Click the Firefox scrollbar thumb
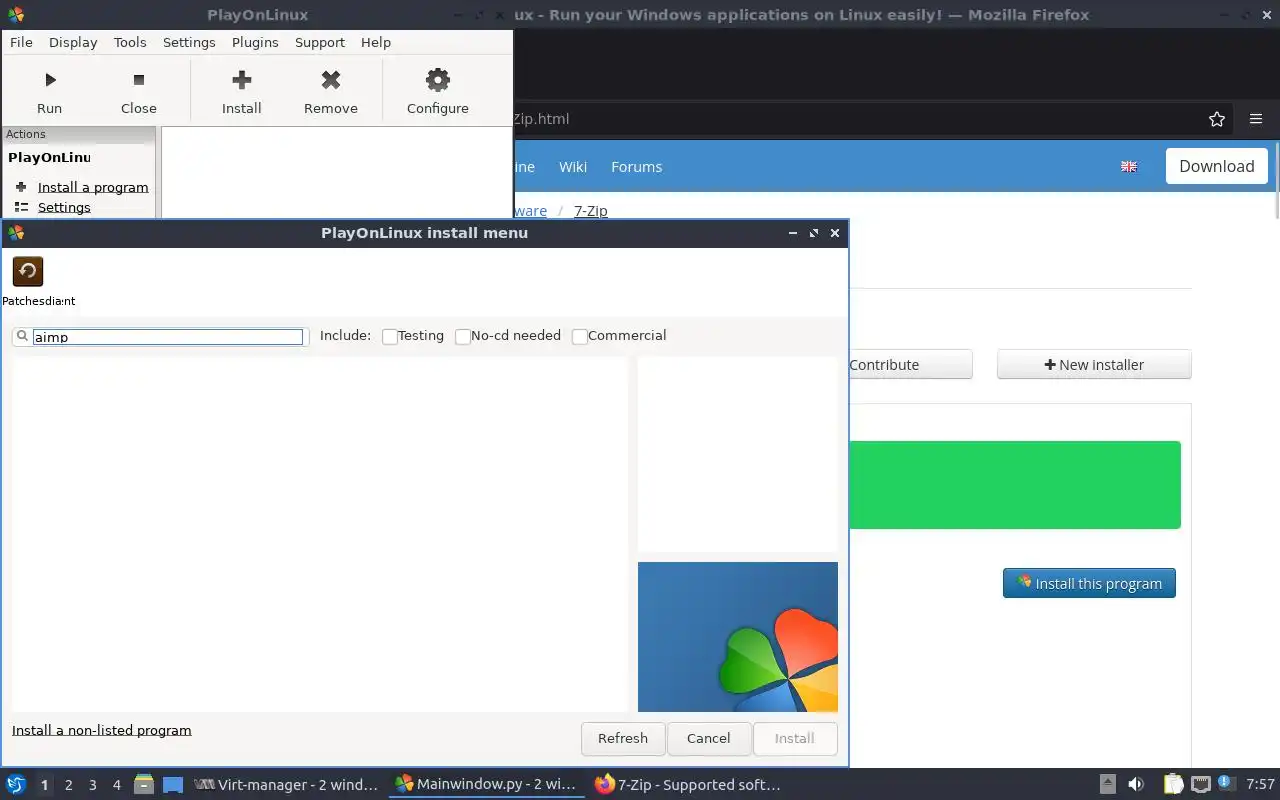The width and height of the screenshot is (1280, 800). point(1276,180)
